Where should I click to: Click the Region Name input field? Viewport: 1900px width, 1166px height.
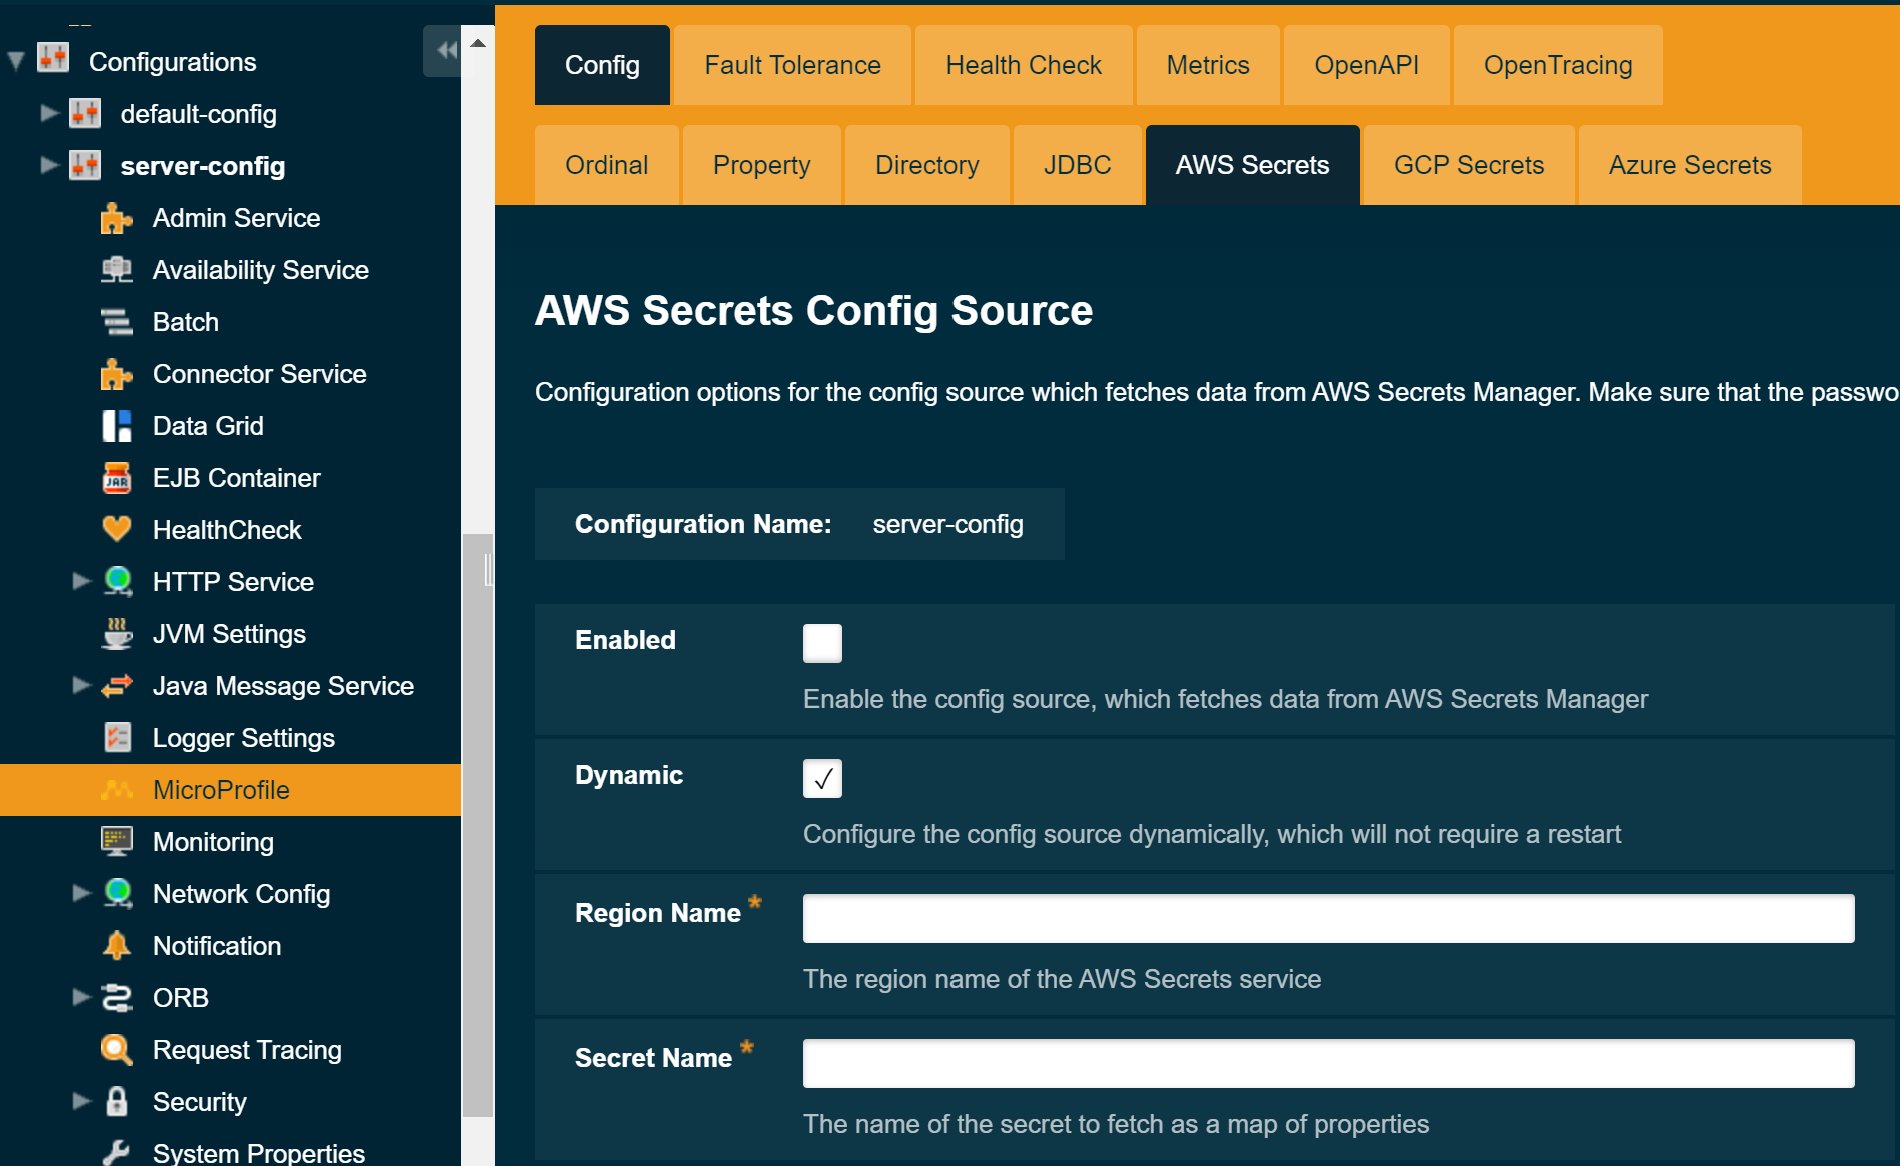pyautogui.click(x=1327, y=917)
